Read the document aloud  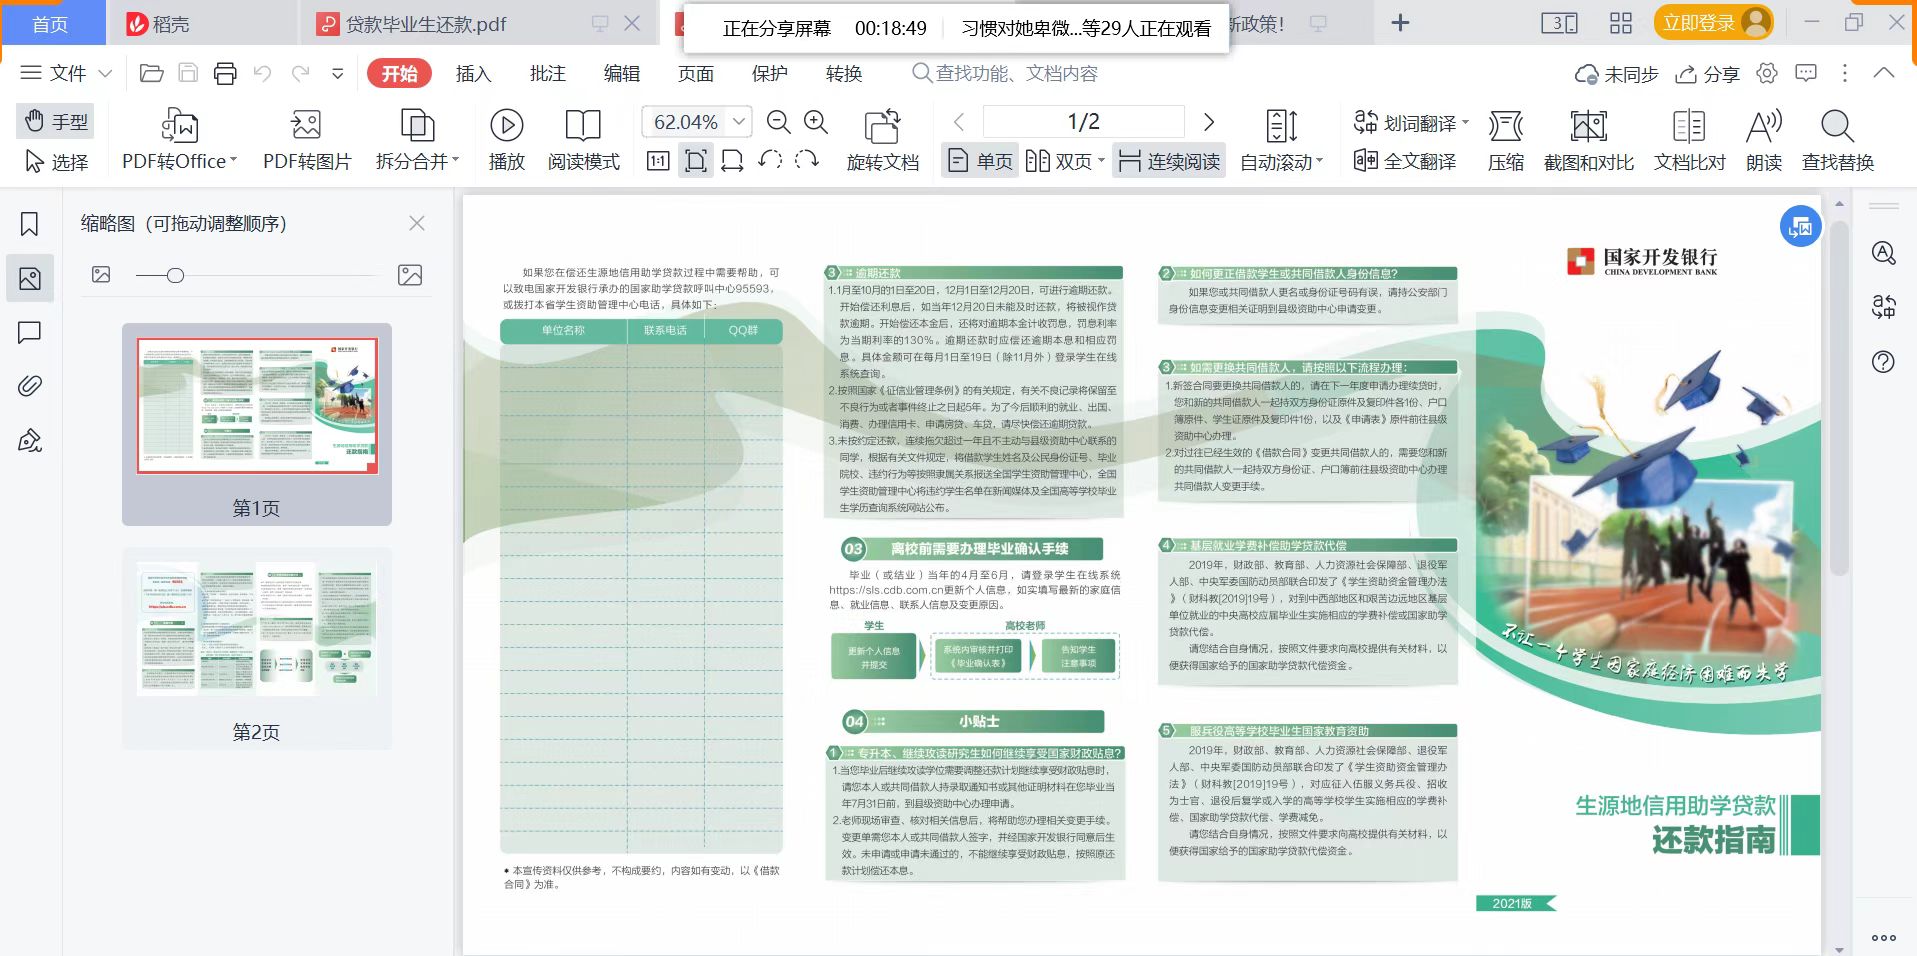pos(1764,140)
